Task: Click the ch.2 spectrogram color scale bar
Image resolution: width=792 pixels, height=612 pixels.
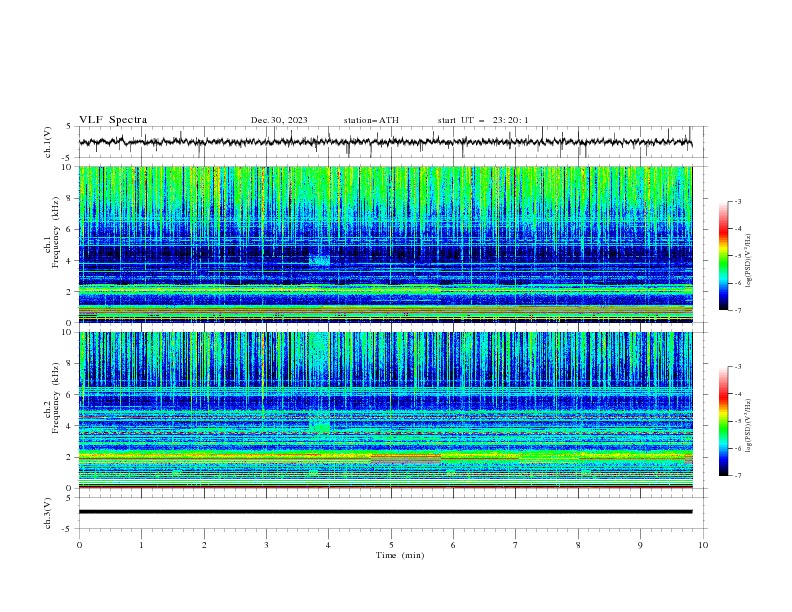Action: pos(724,421)
